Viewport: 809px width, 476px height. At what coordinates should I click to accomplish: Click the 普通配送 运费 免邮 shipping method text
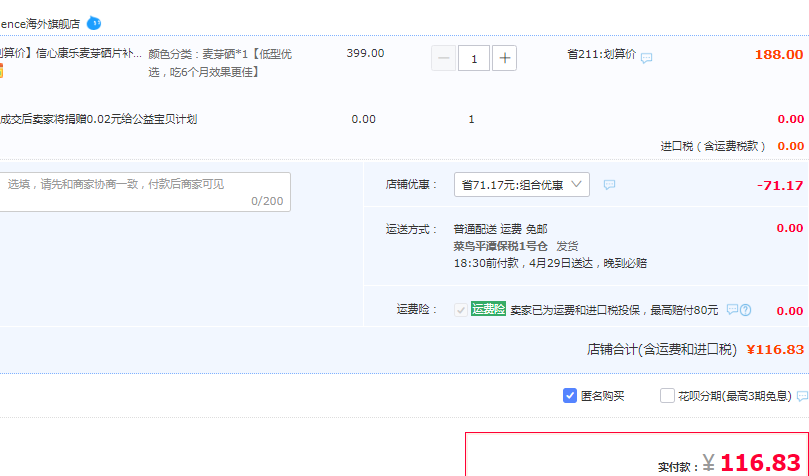click(x=500, y=229)
